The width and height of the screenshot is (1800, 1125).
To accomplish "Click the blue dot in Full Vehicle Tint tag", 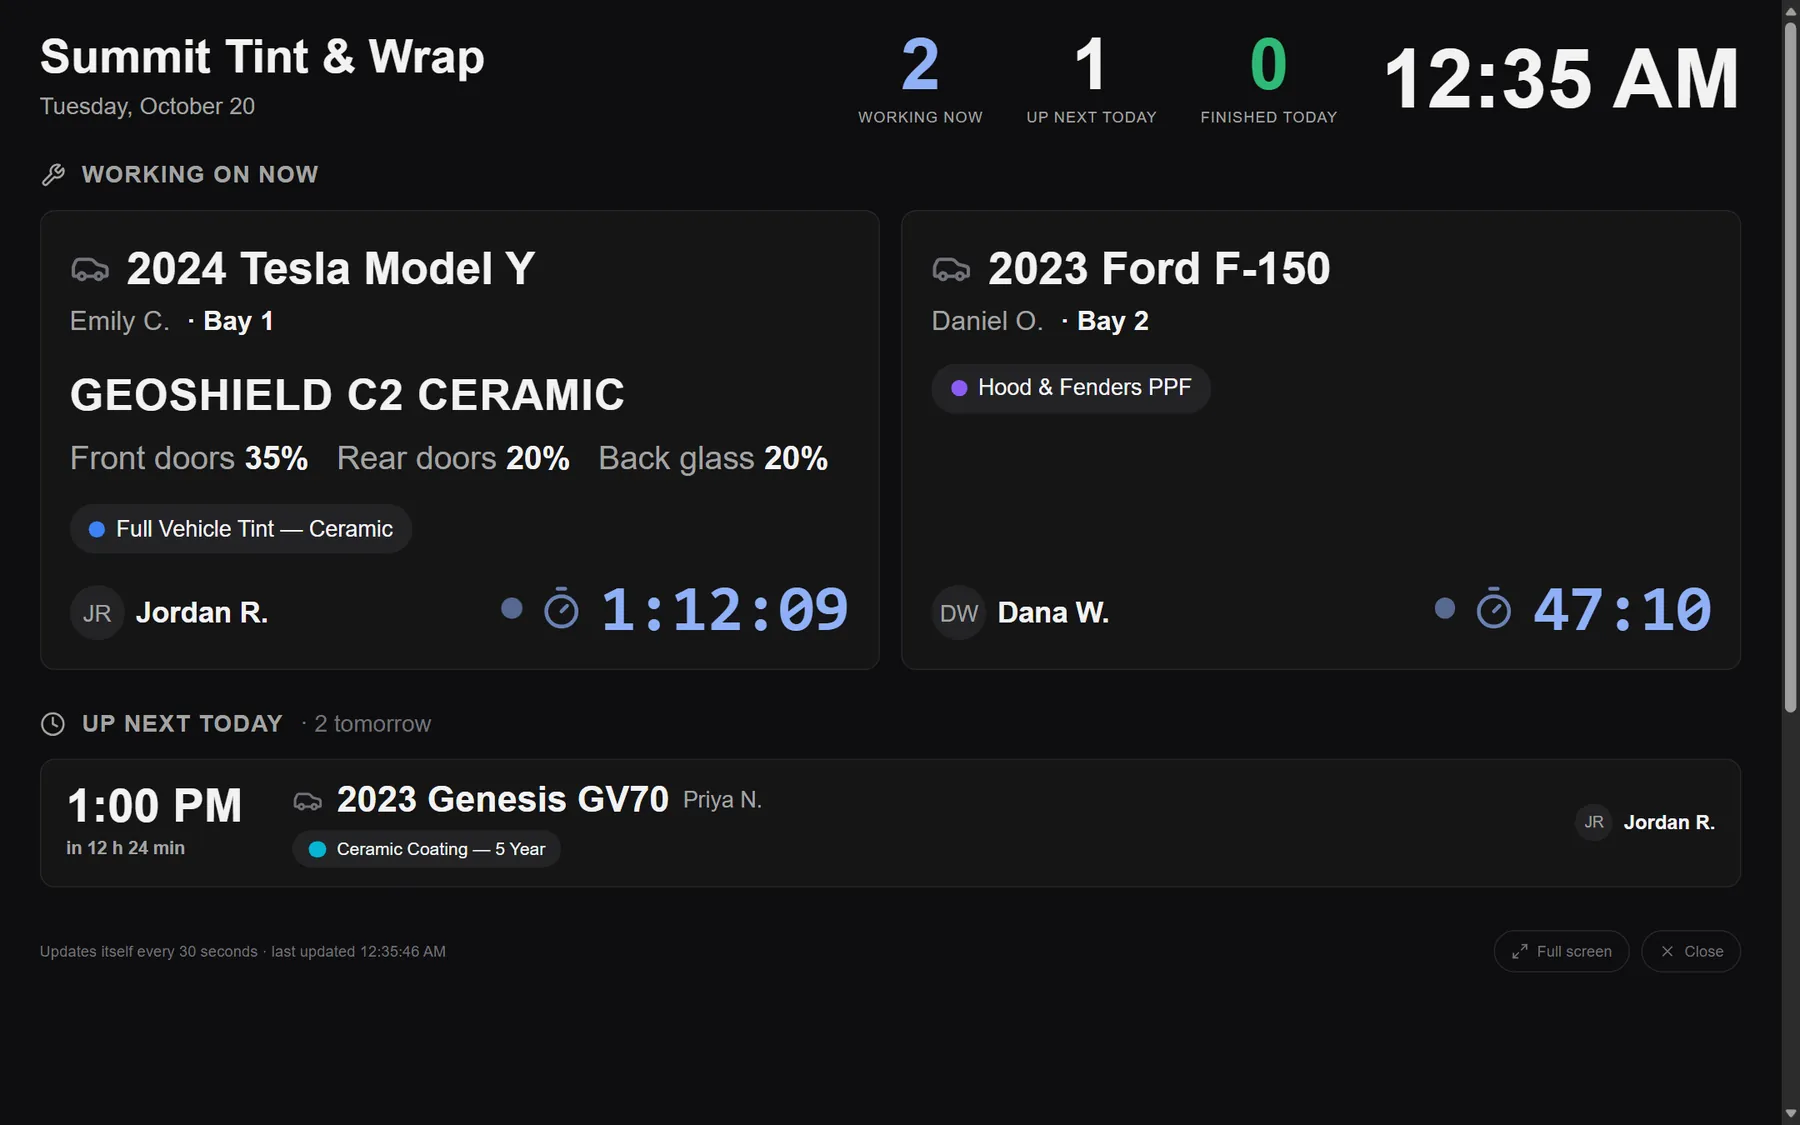I will [97, 529].
